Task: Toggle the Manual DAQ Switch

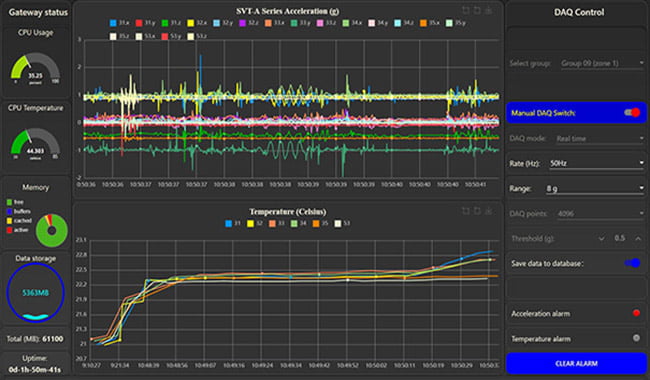Action: coord(632,112)
